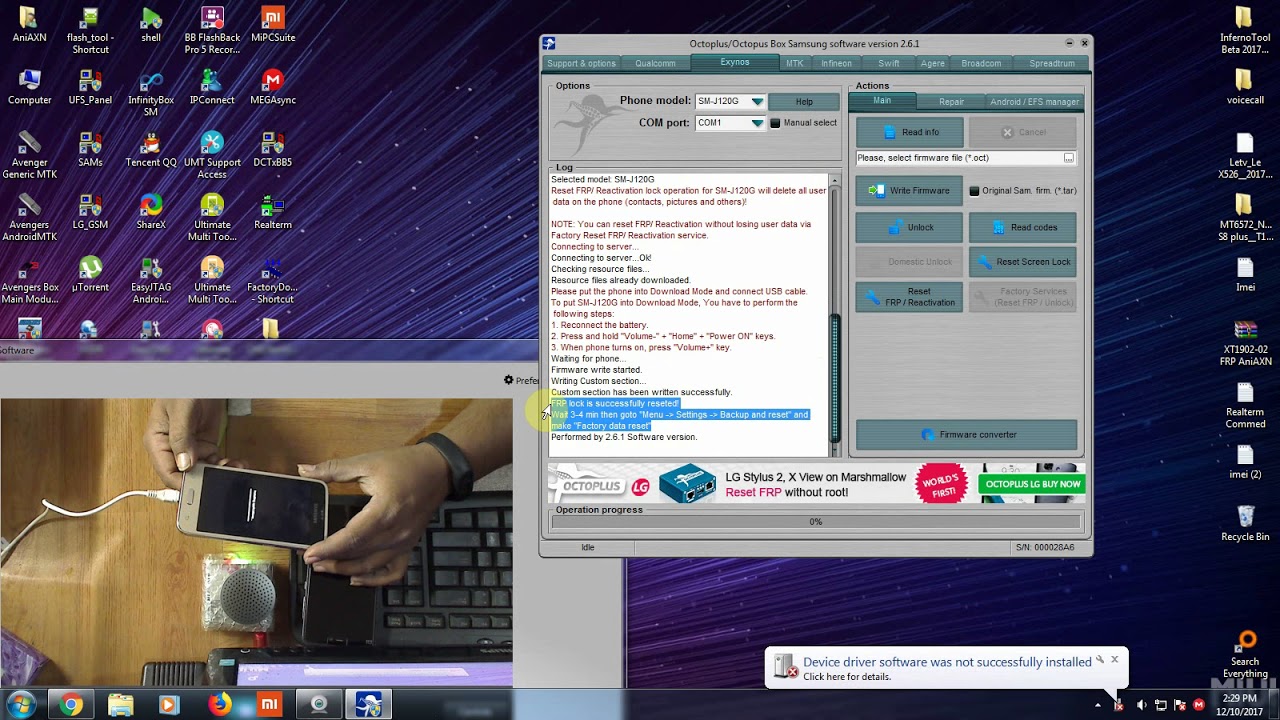This screenshot has width=1280, height=720.
Task: Launch MEGAsync from the desktop
Action: (x=273, y=88)
